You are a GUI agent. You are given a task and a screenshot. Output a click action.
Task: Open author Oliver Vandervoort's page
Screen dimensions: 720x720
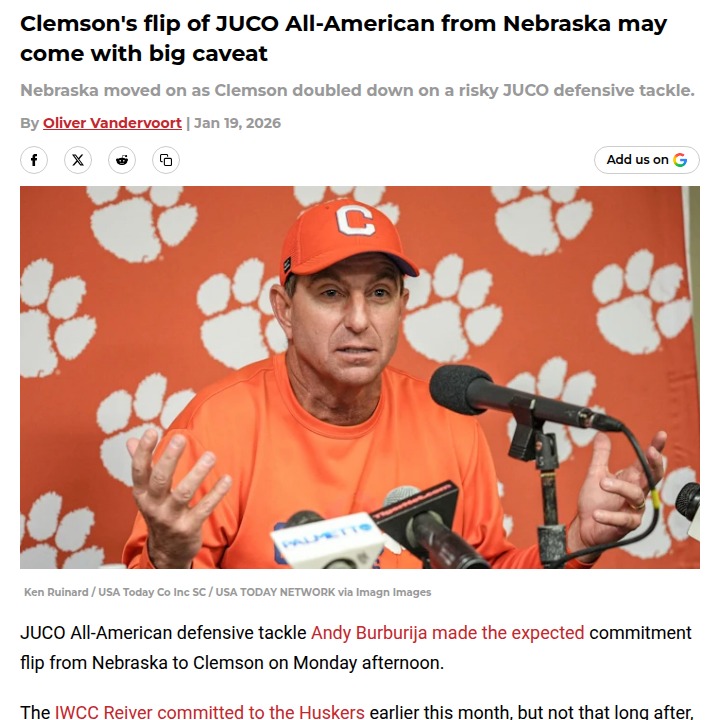coord(112,123)
